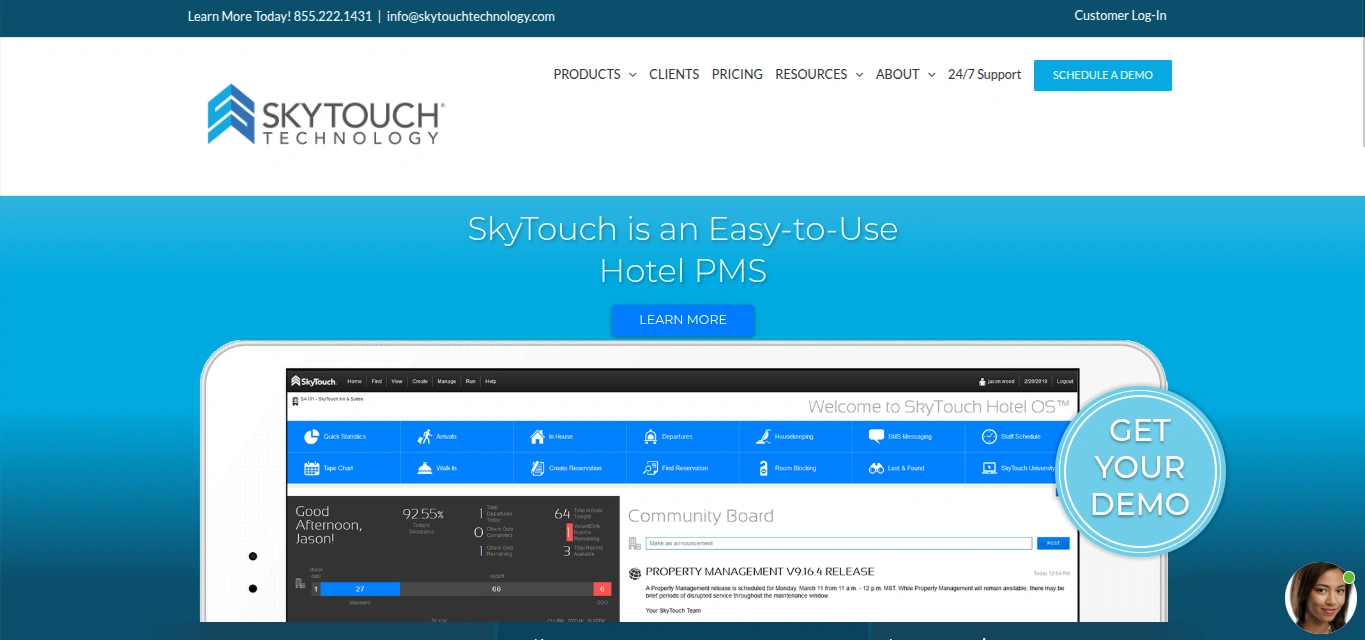Expand the PRODUCTS dropdown menu

point(595,74)
